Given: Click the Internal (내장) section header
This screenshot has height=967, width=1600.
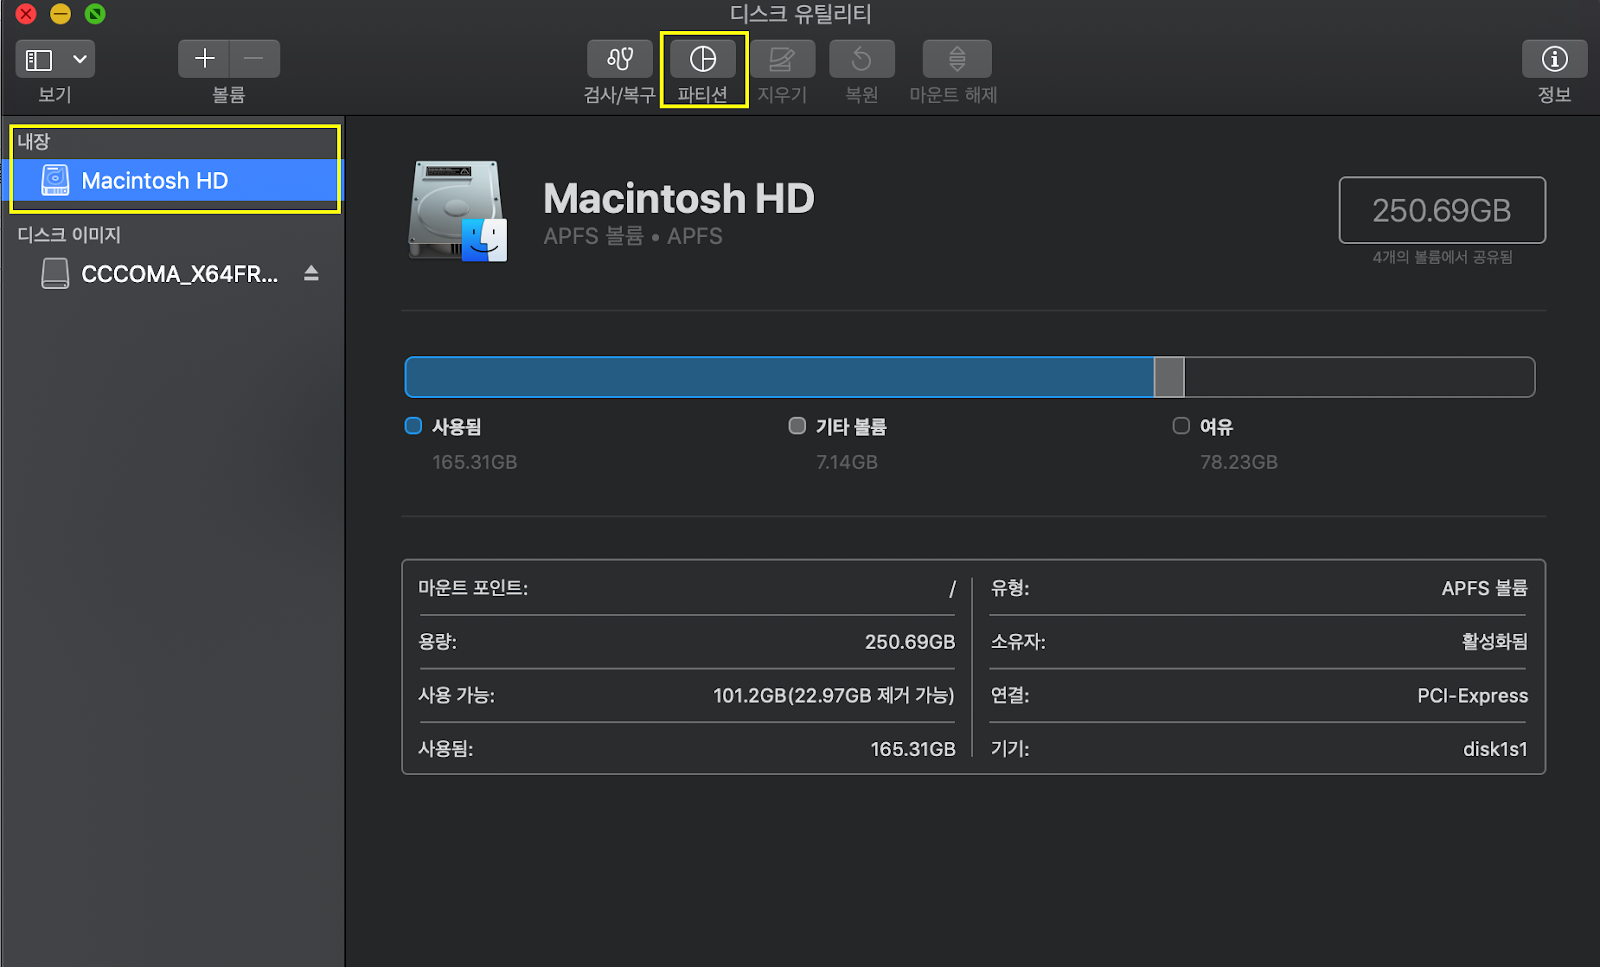Looking at the screenshot, I should pos(34,142).
